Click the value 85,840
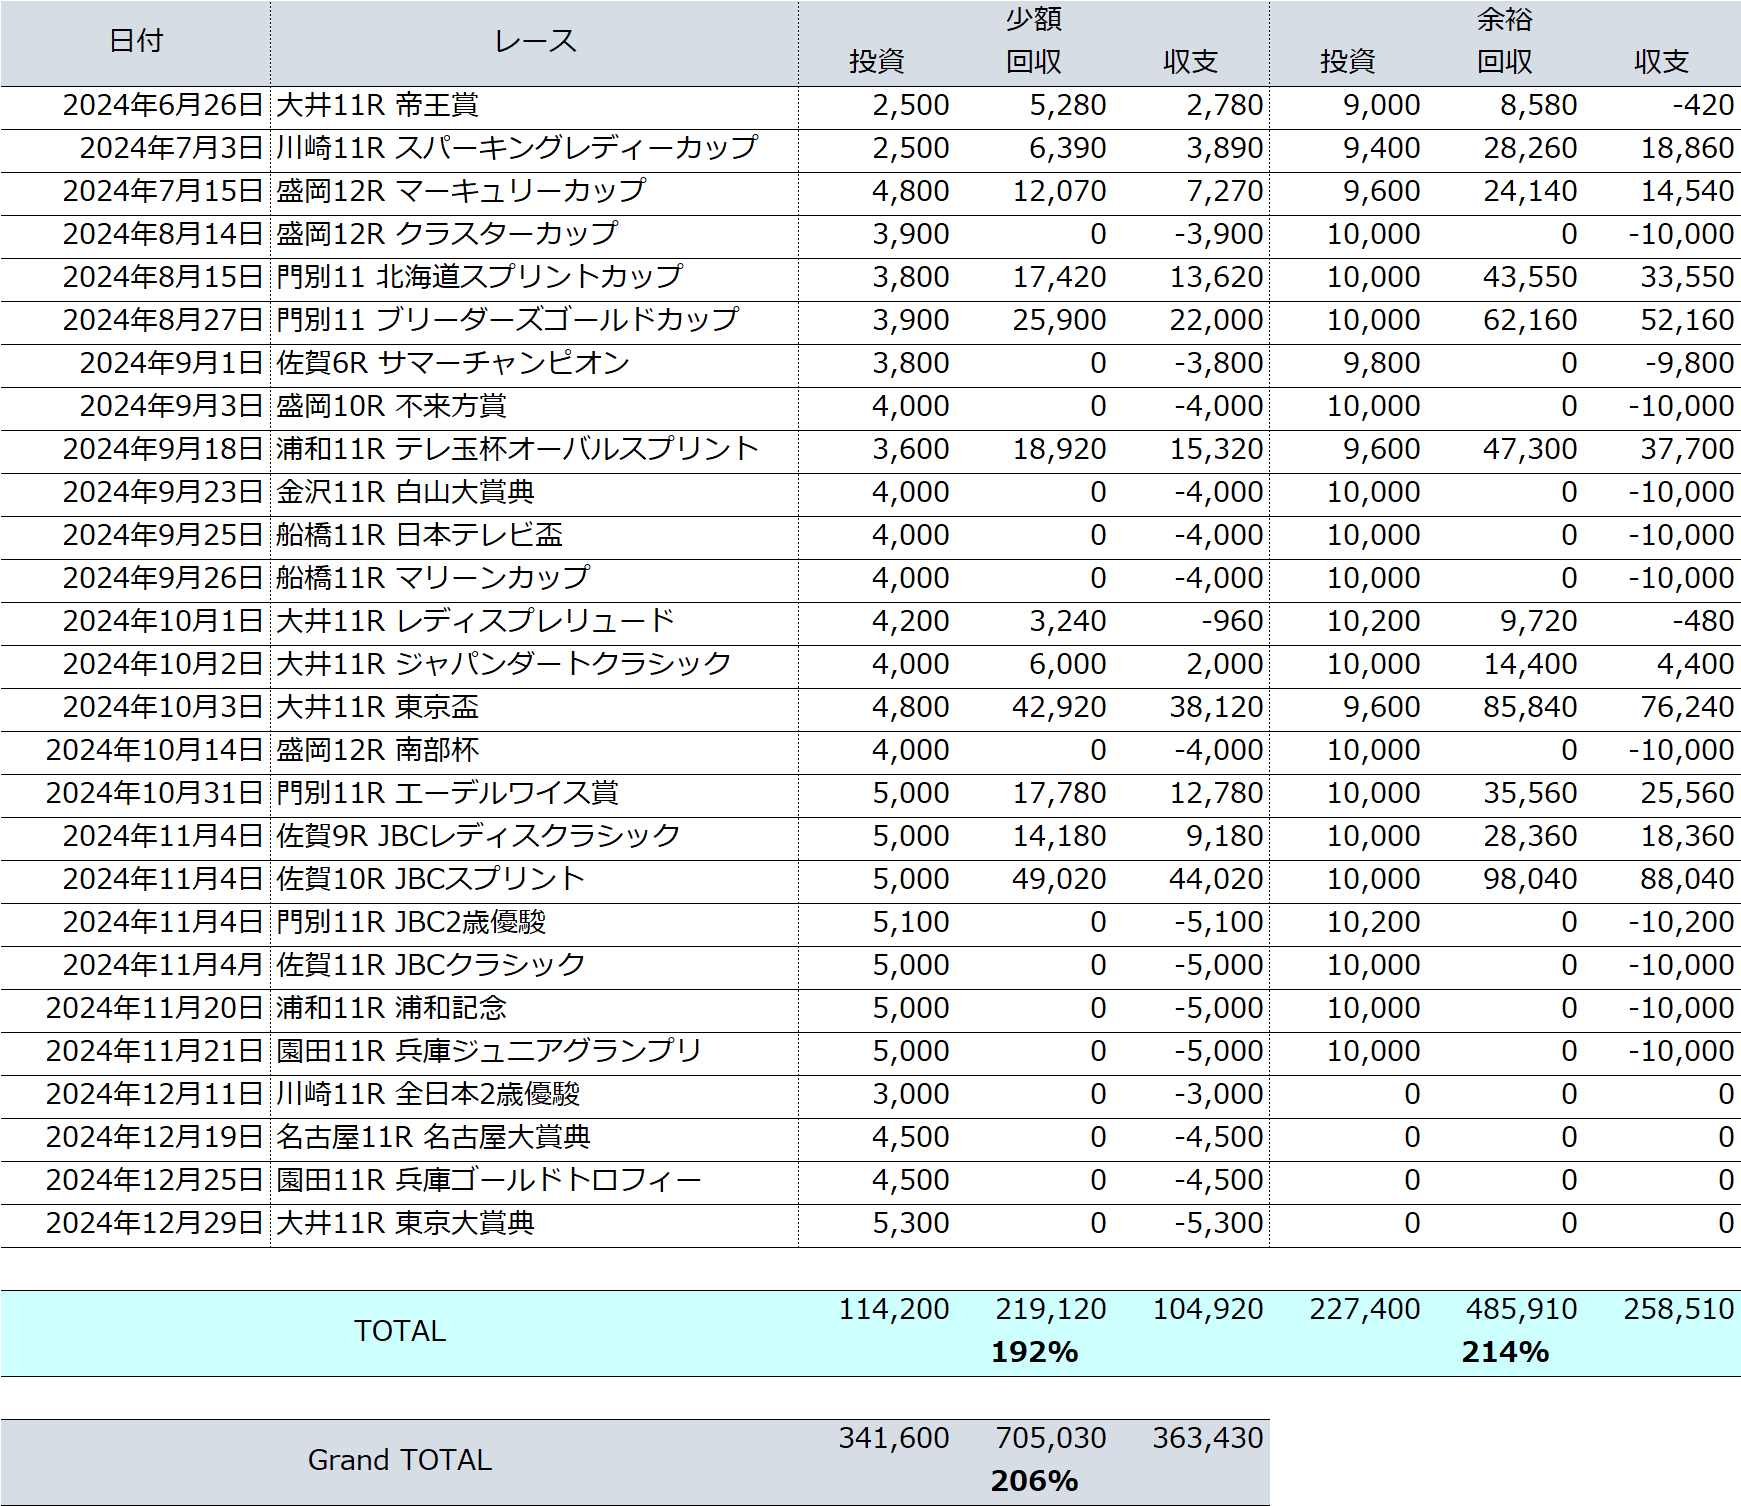Screen dimensions: 1741x1506 (x=1530, y=707)
